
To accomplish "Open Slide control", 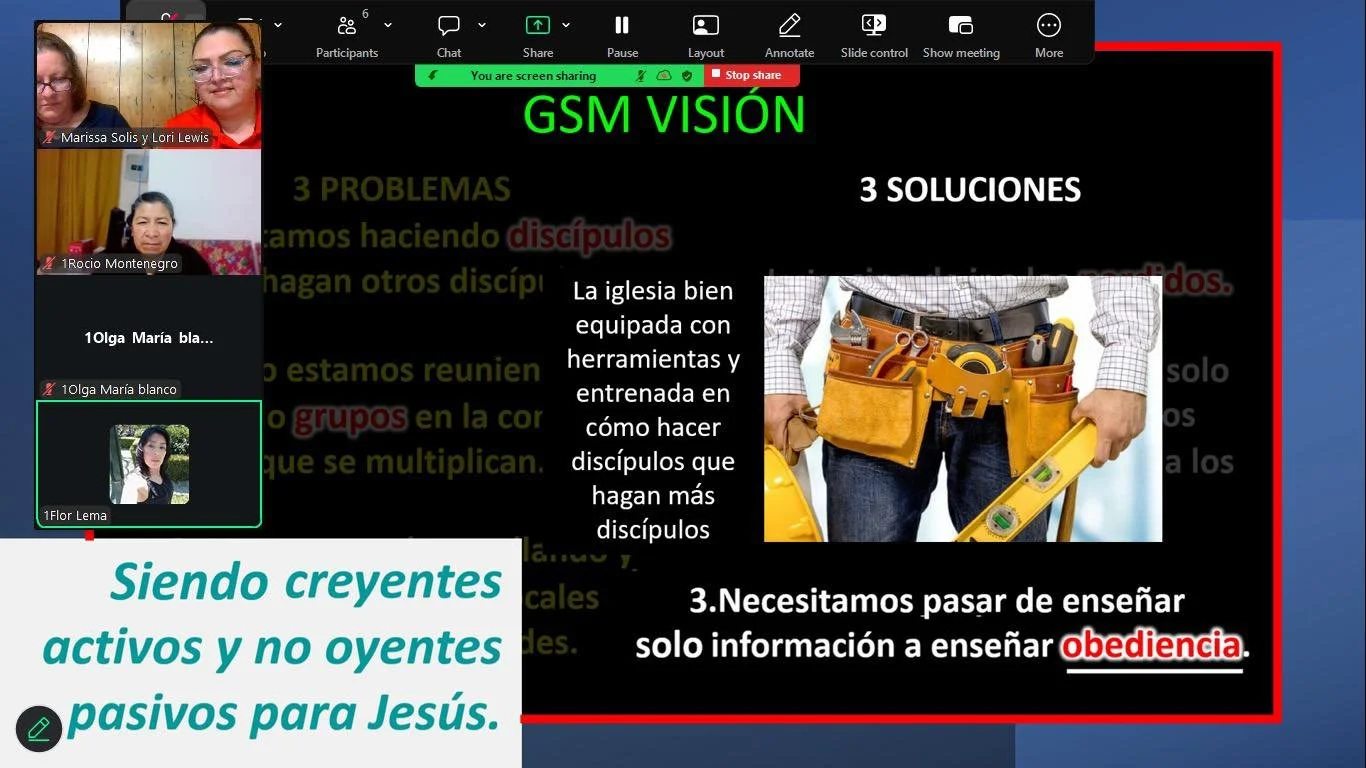I will [874, 36].
